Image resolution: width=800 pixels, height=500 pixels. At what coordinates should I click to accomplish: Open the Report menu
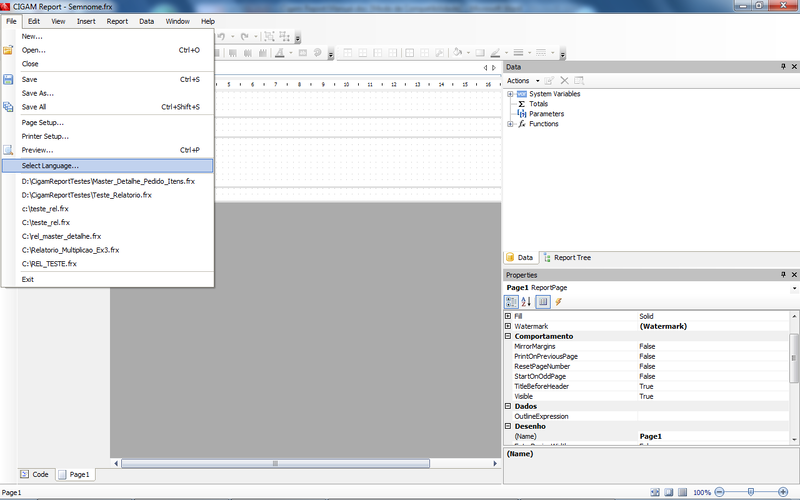point(117,21)
